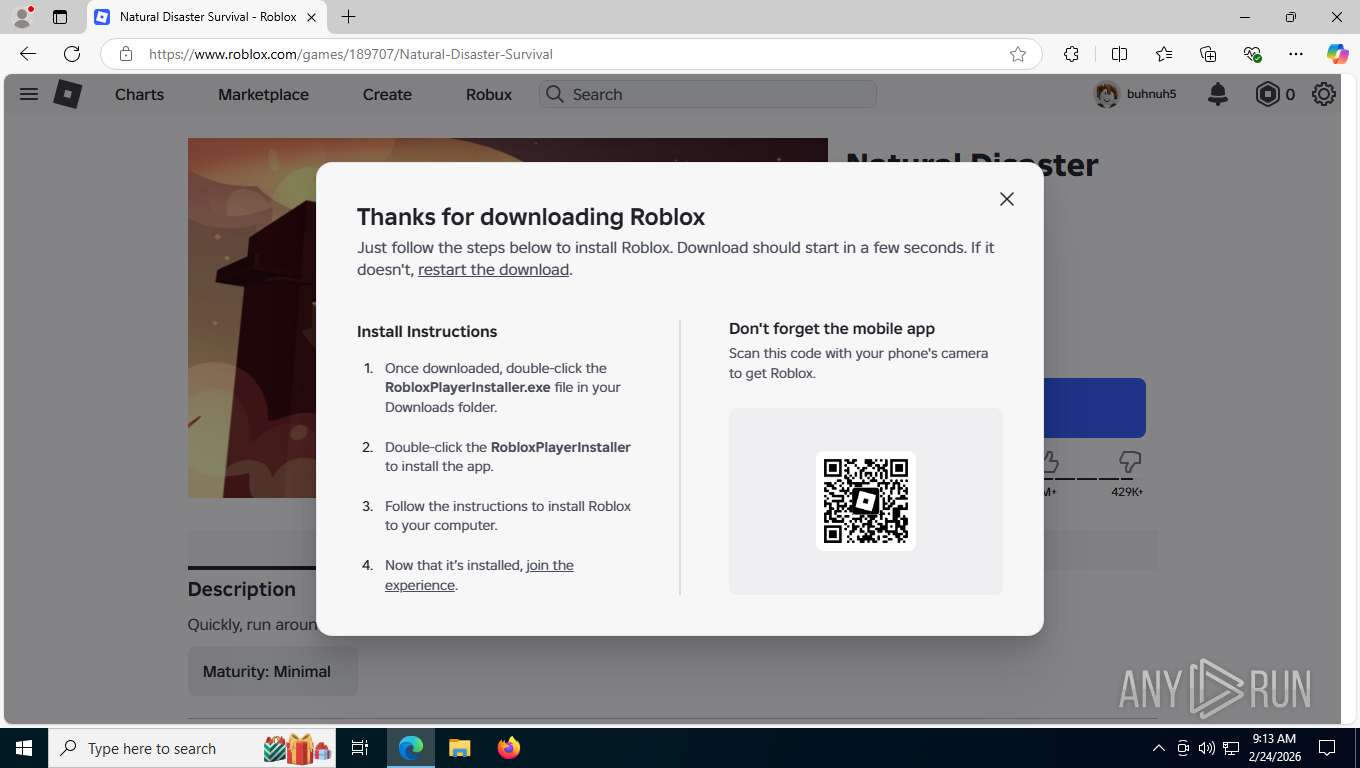Add this page to favorites
This screenshot has width=1360, height=768.
(1018, 54)
